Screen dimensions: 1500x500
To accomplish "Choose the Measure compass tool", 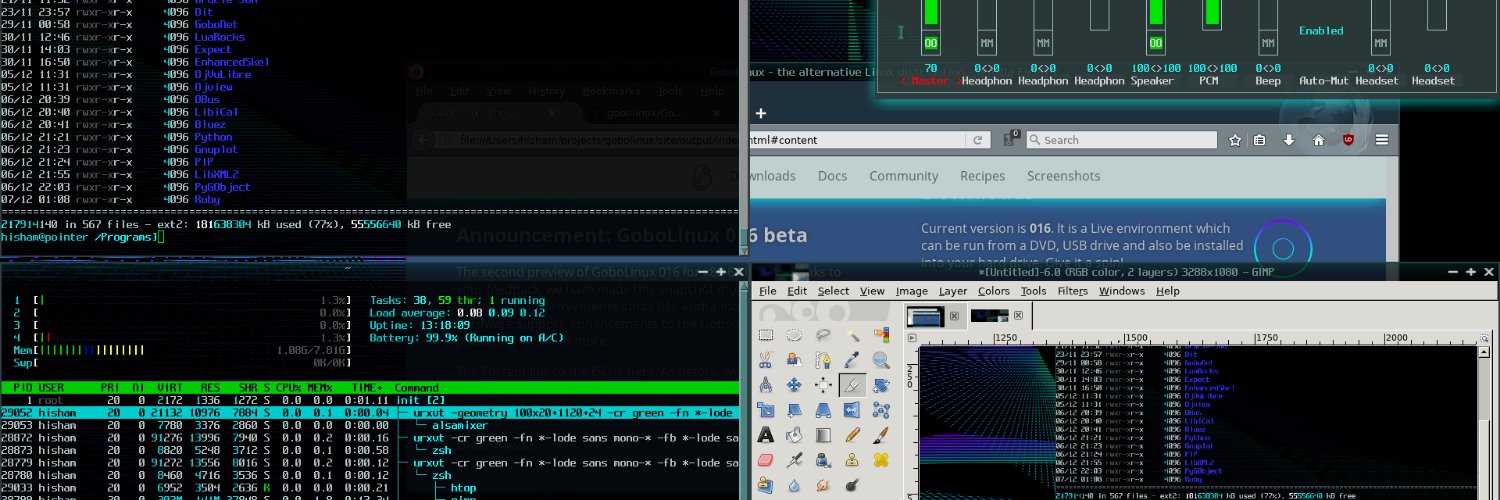I will [x=765, y=385].
